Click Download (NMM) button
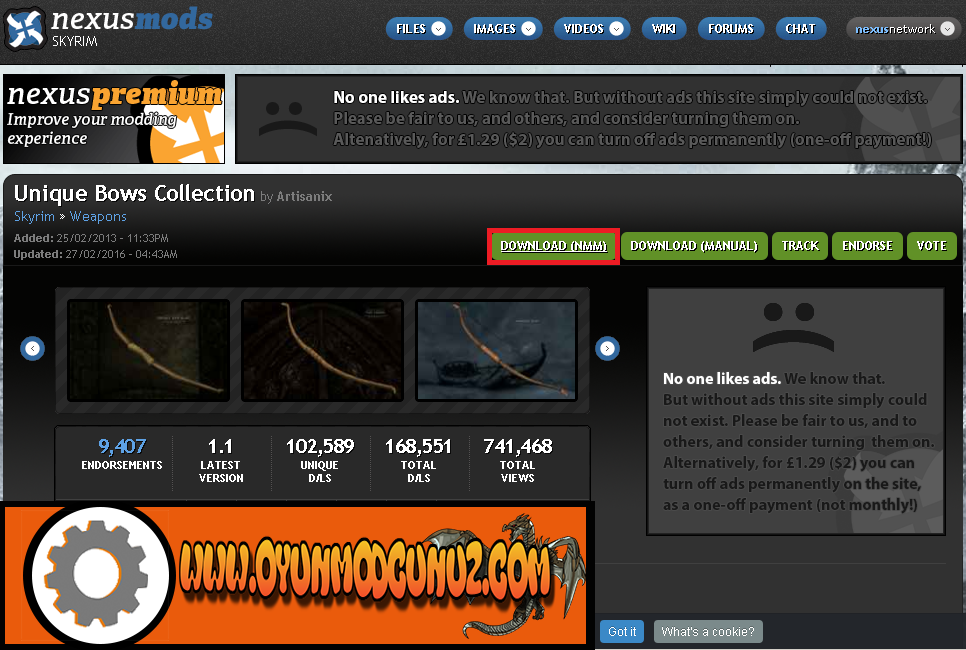966x650 pixels. pos(553,246)
